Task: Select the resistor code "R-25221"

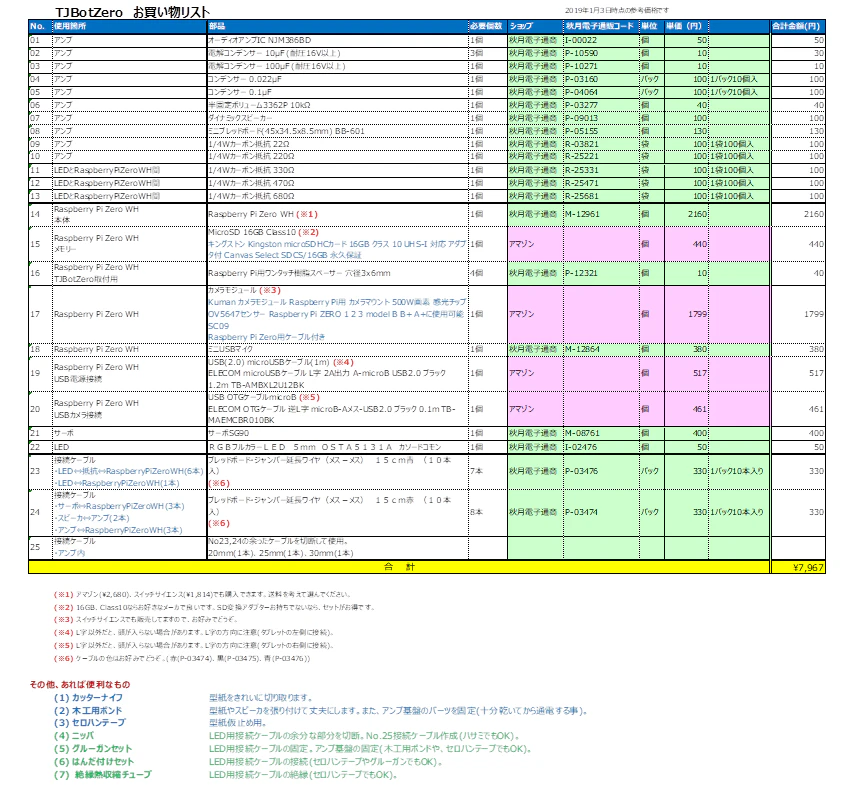Action: [x=581, y=156]
